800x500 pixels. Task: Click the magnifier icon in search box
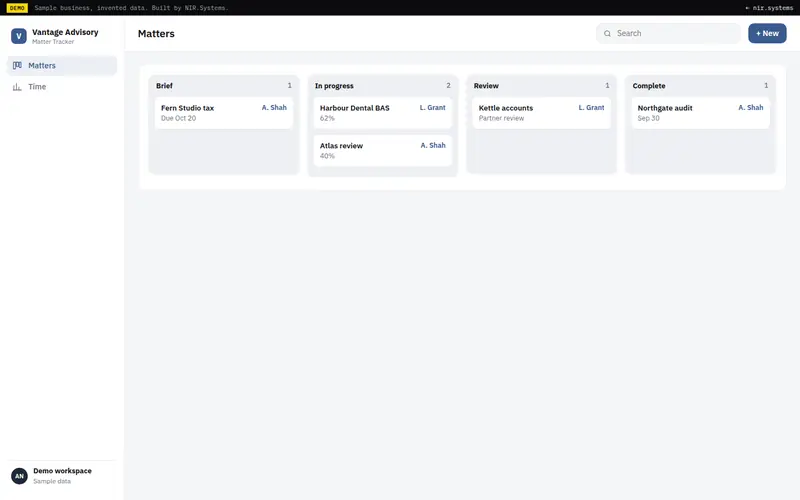(x=607, y=34)
